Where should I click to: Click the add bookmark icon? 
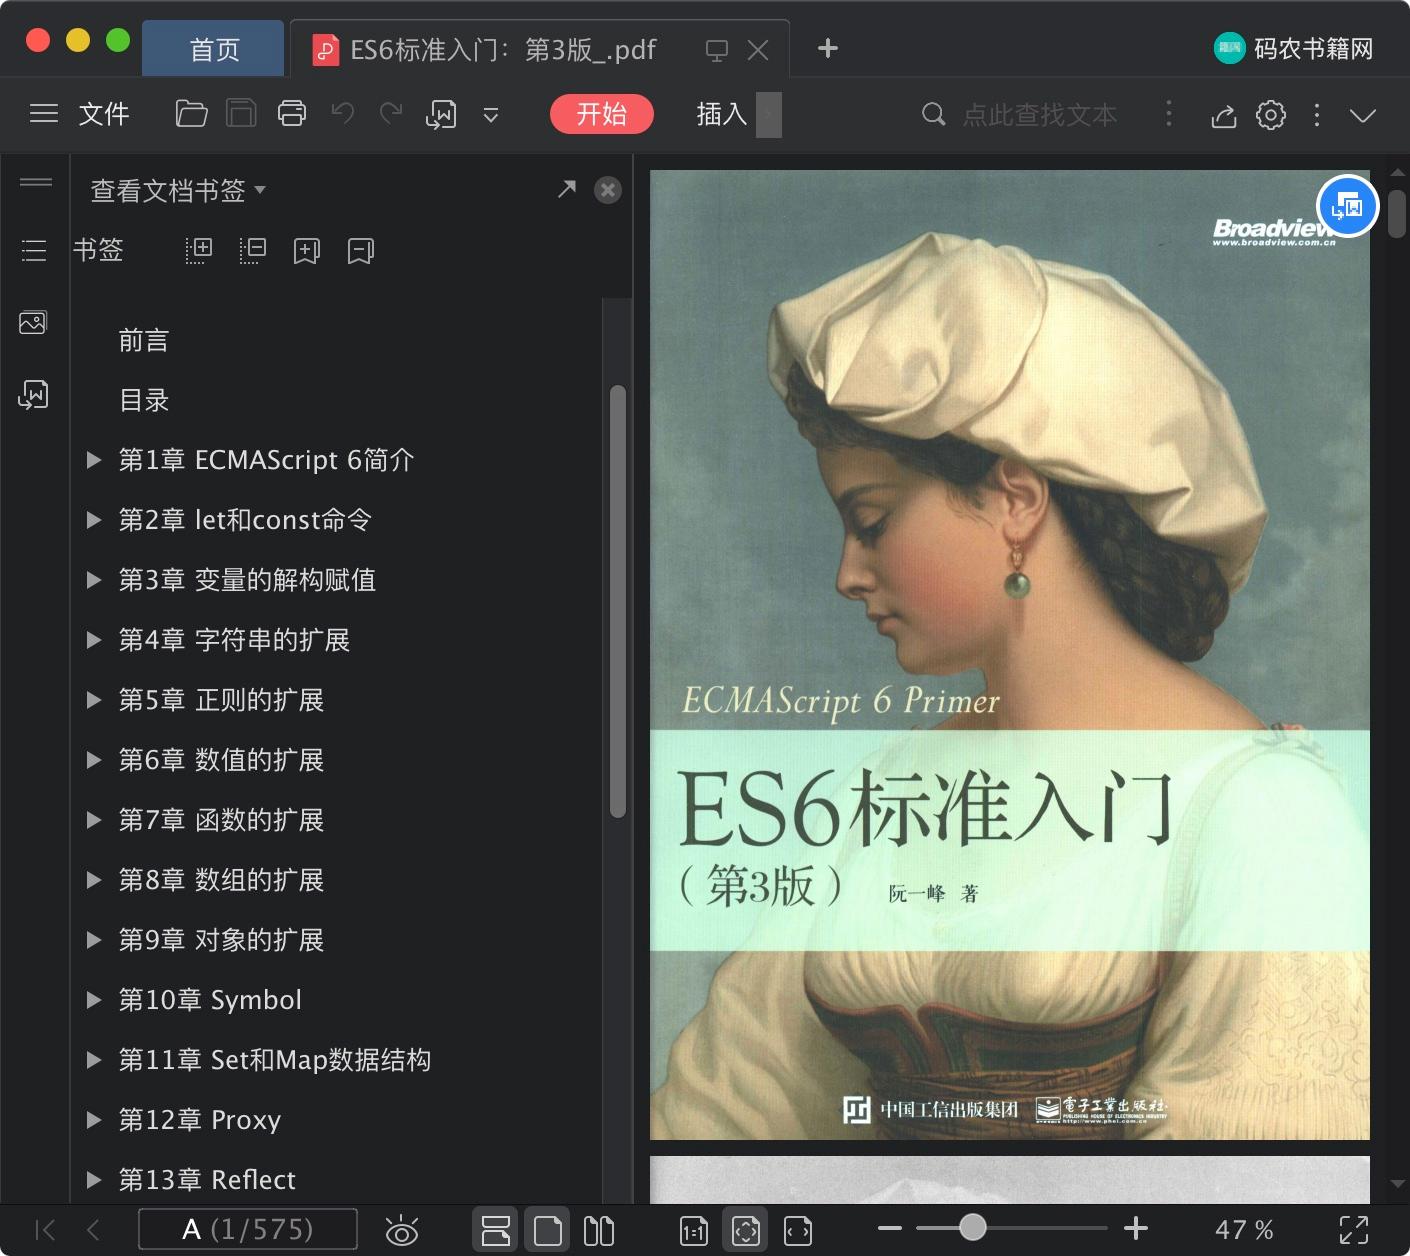tap(307, 251)
